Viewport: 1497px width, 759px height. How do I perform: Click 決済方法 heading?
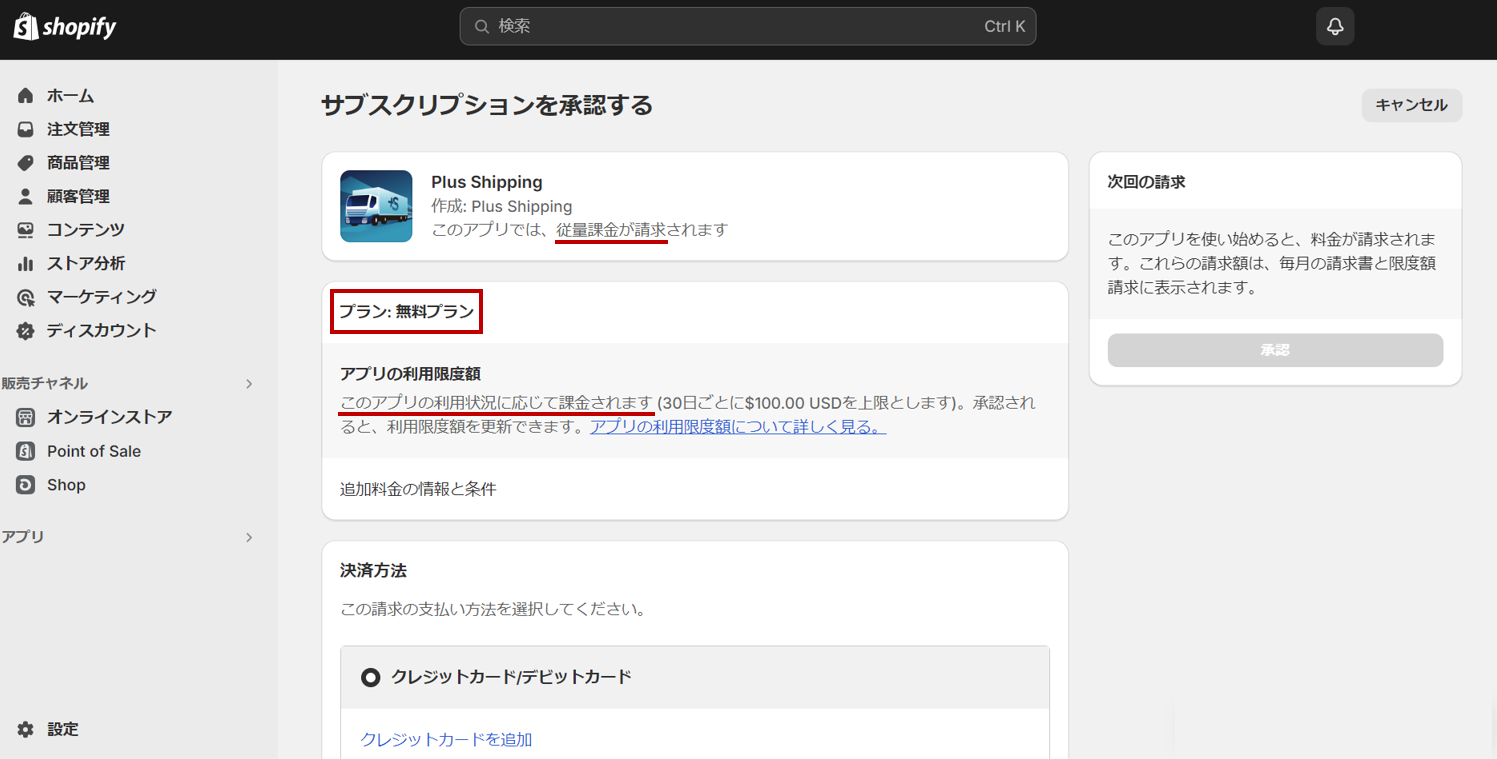373,571
